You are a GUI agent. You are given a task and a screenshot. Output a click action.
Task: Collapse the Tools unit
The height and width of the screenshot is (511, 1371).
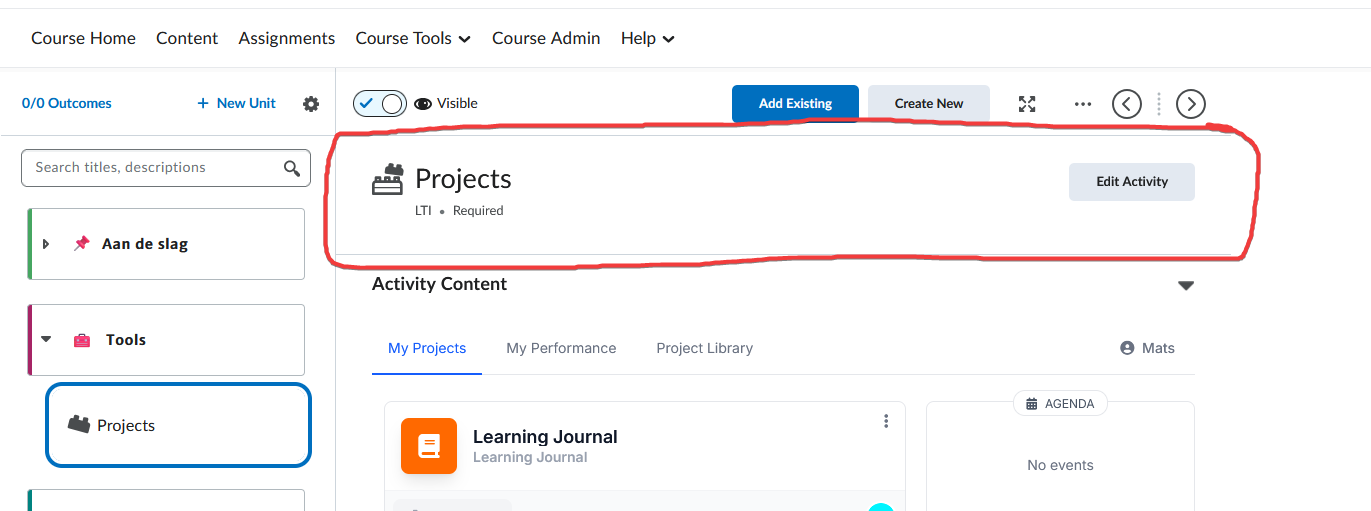[46, 340]
